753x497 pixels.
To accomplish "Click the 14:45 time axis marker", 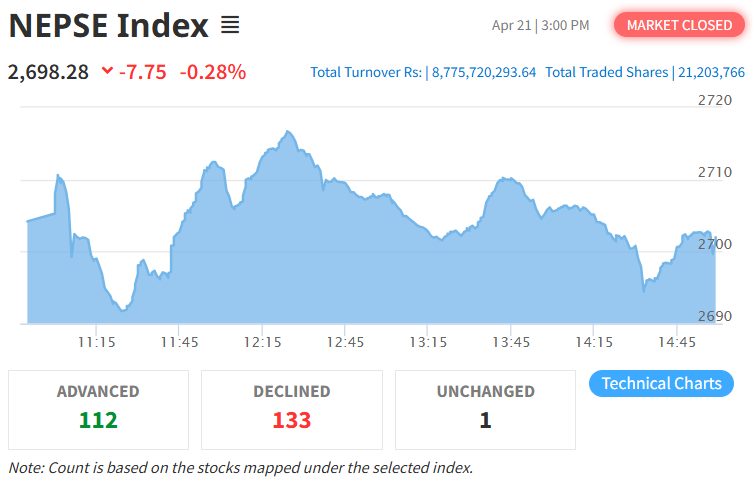I will point(677,342).
